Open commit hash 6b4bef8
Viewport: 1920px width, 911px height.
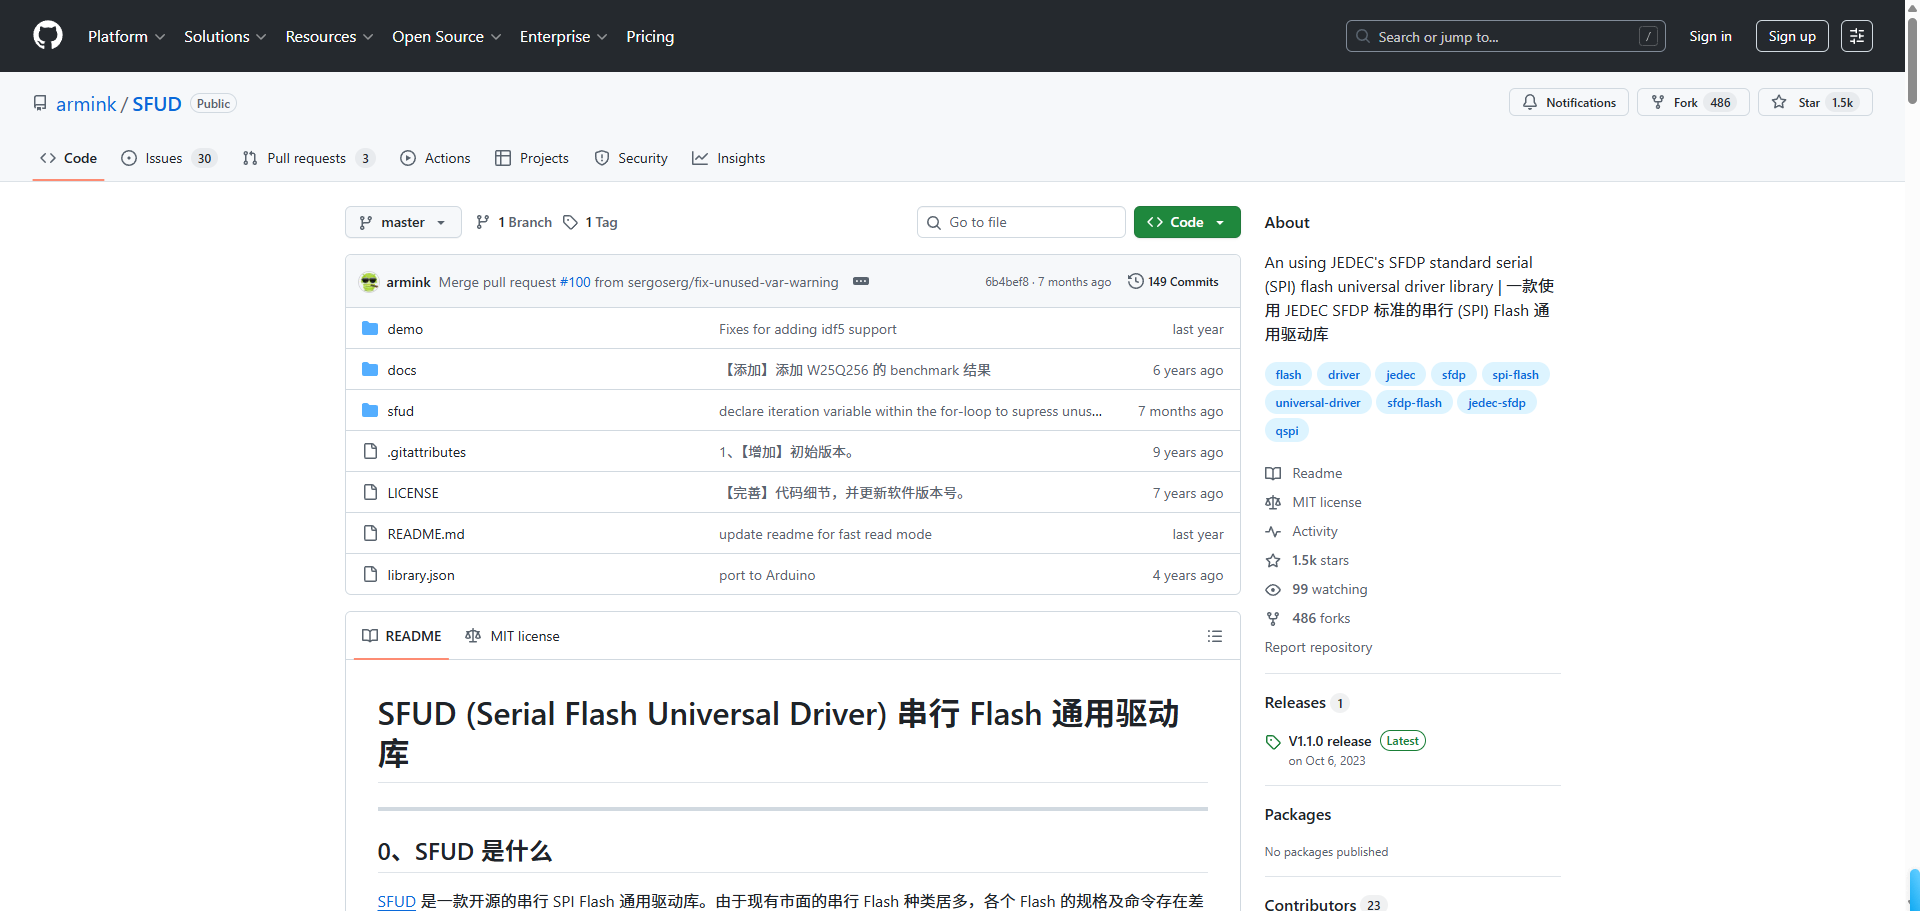[1006, 282]
